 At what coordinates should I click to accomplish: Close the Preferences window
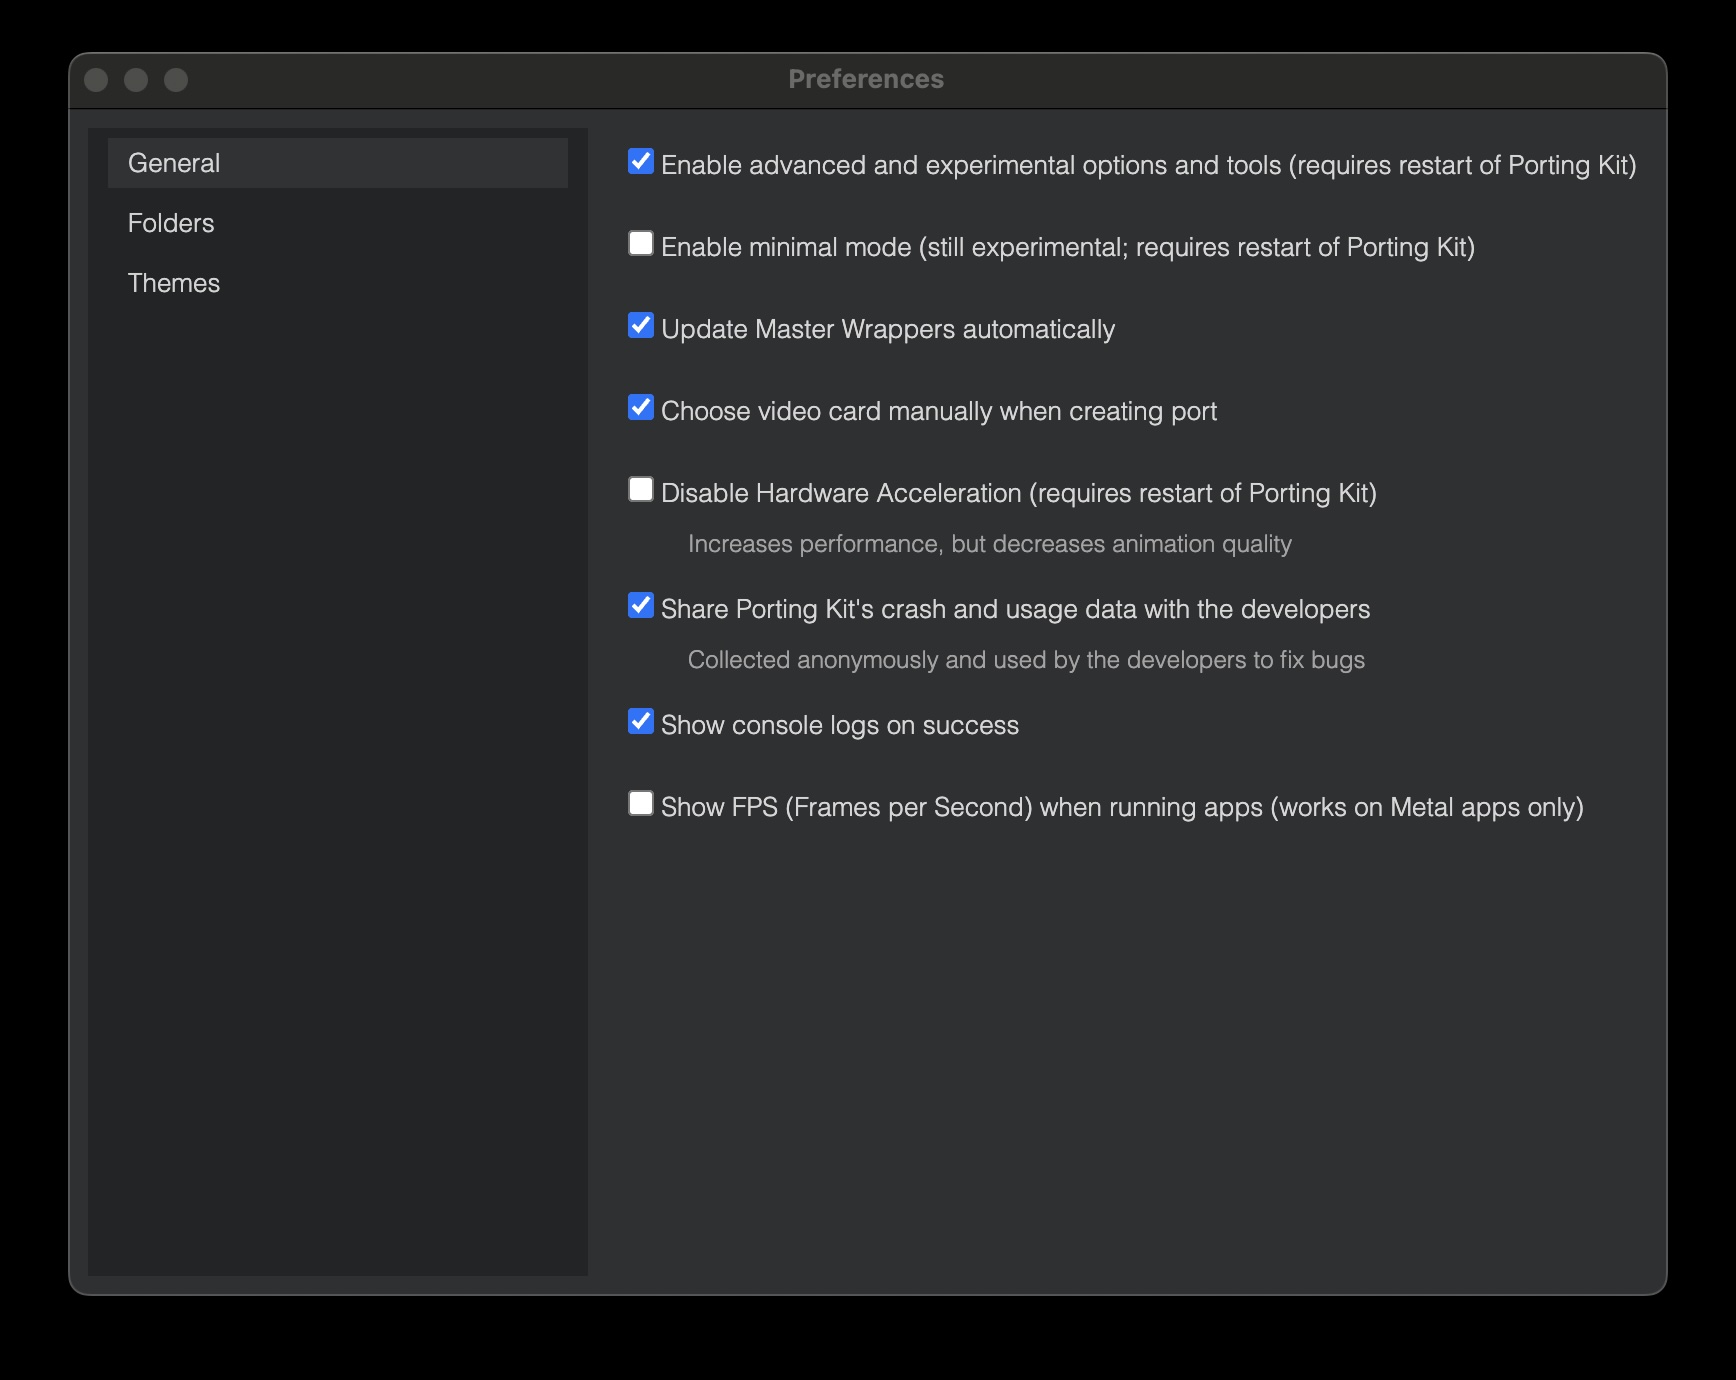click(x=96, y=80)
